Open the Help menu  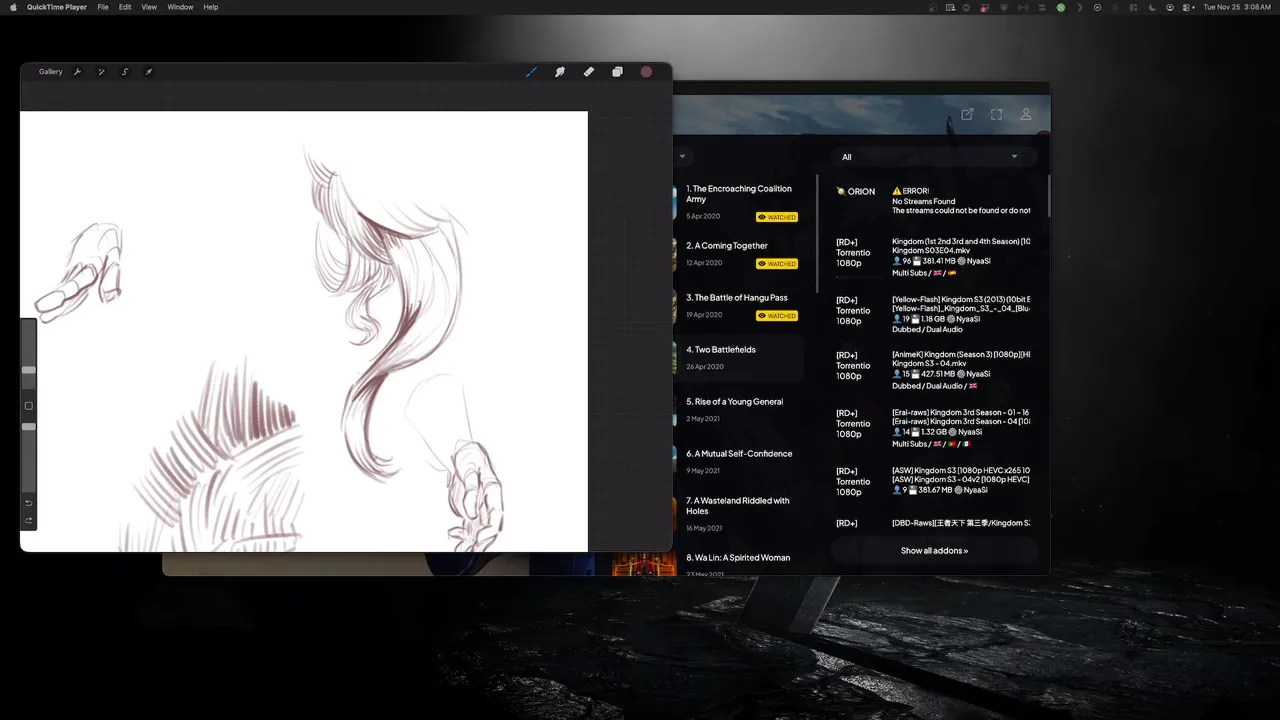[211, 7]
